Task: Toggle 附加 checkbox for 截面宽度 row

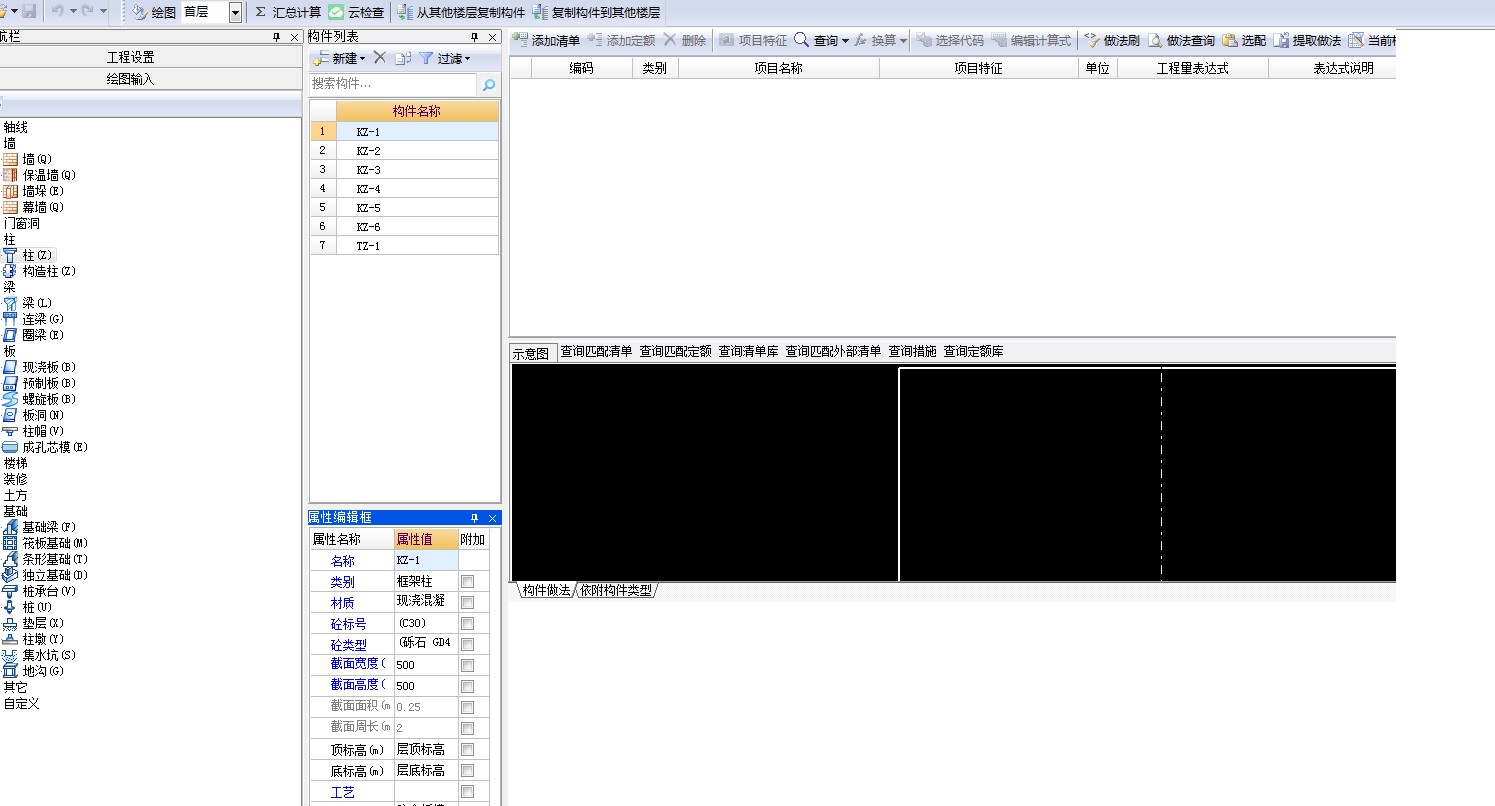Action: 467,665
